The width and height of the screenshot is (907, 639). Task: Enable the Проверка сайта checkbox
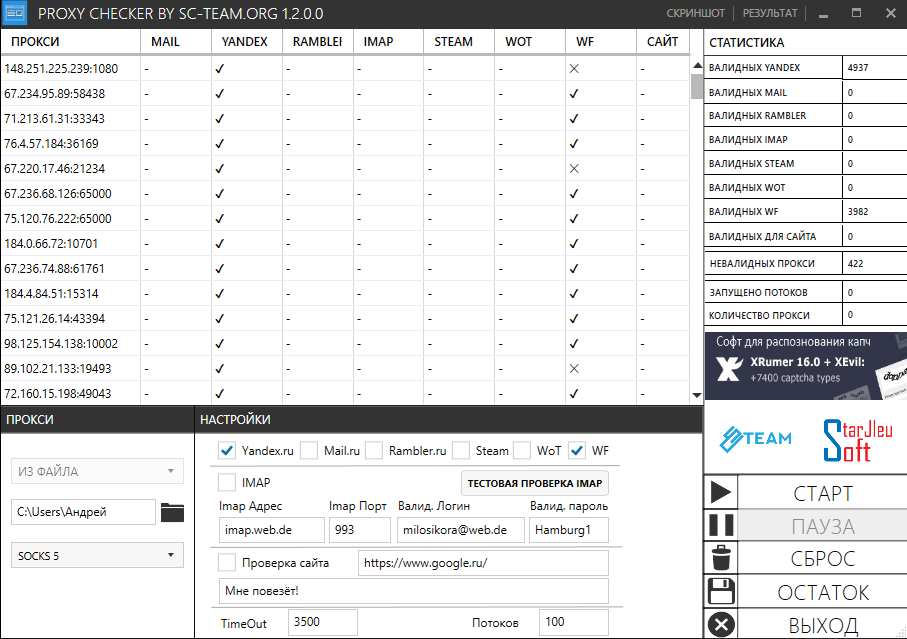point(227,562)
